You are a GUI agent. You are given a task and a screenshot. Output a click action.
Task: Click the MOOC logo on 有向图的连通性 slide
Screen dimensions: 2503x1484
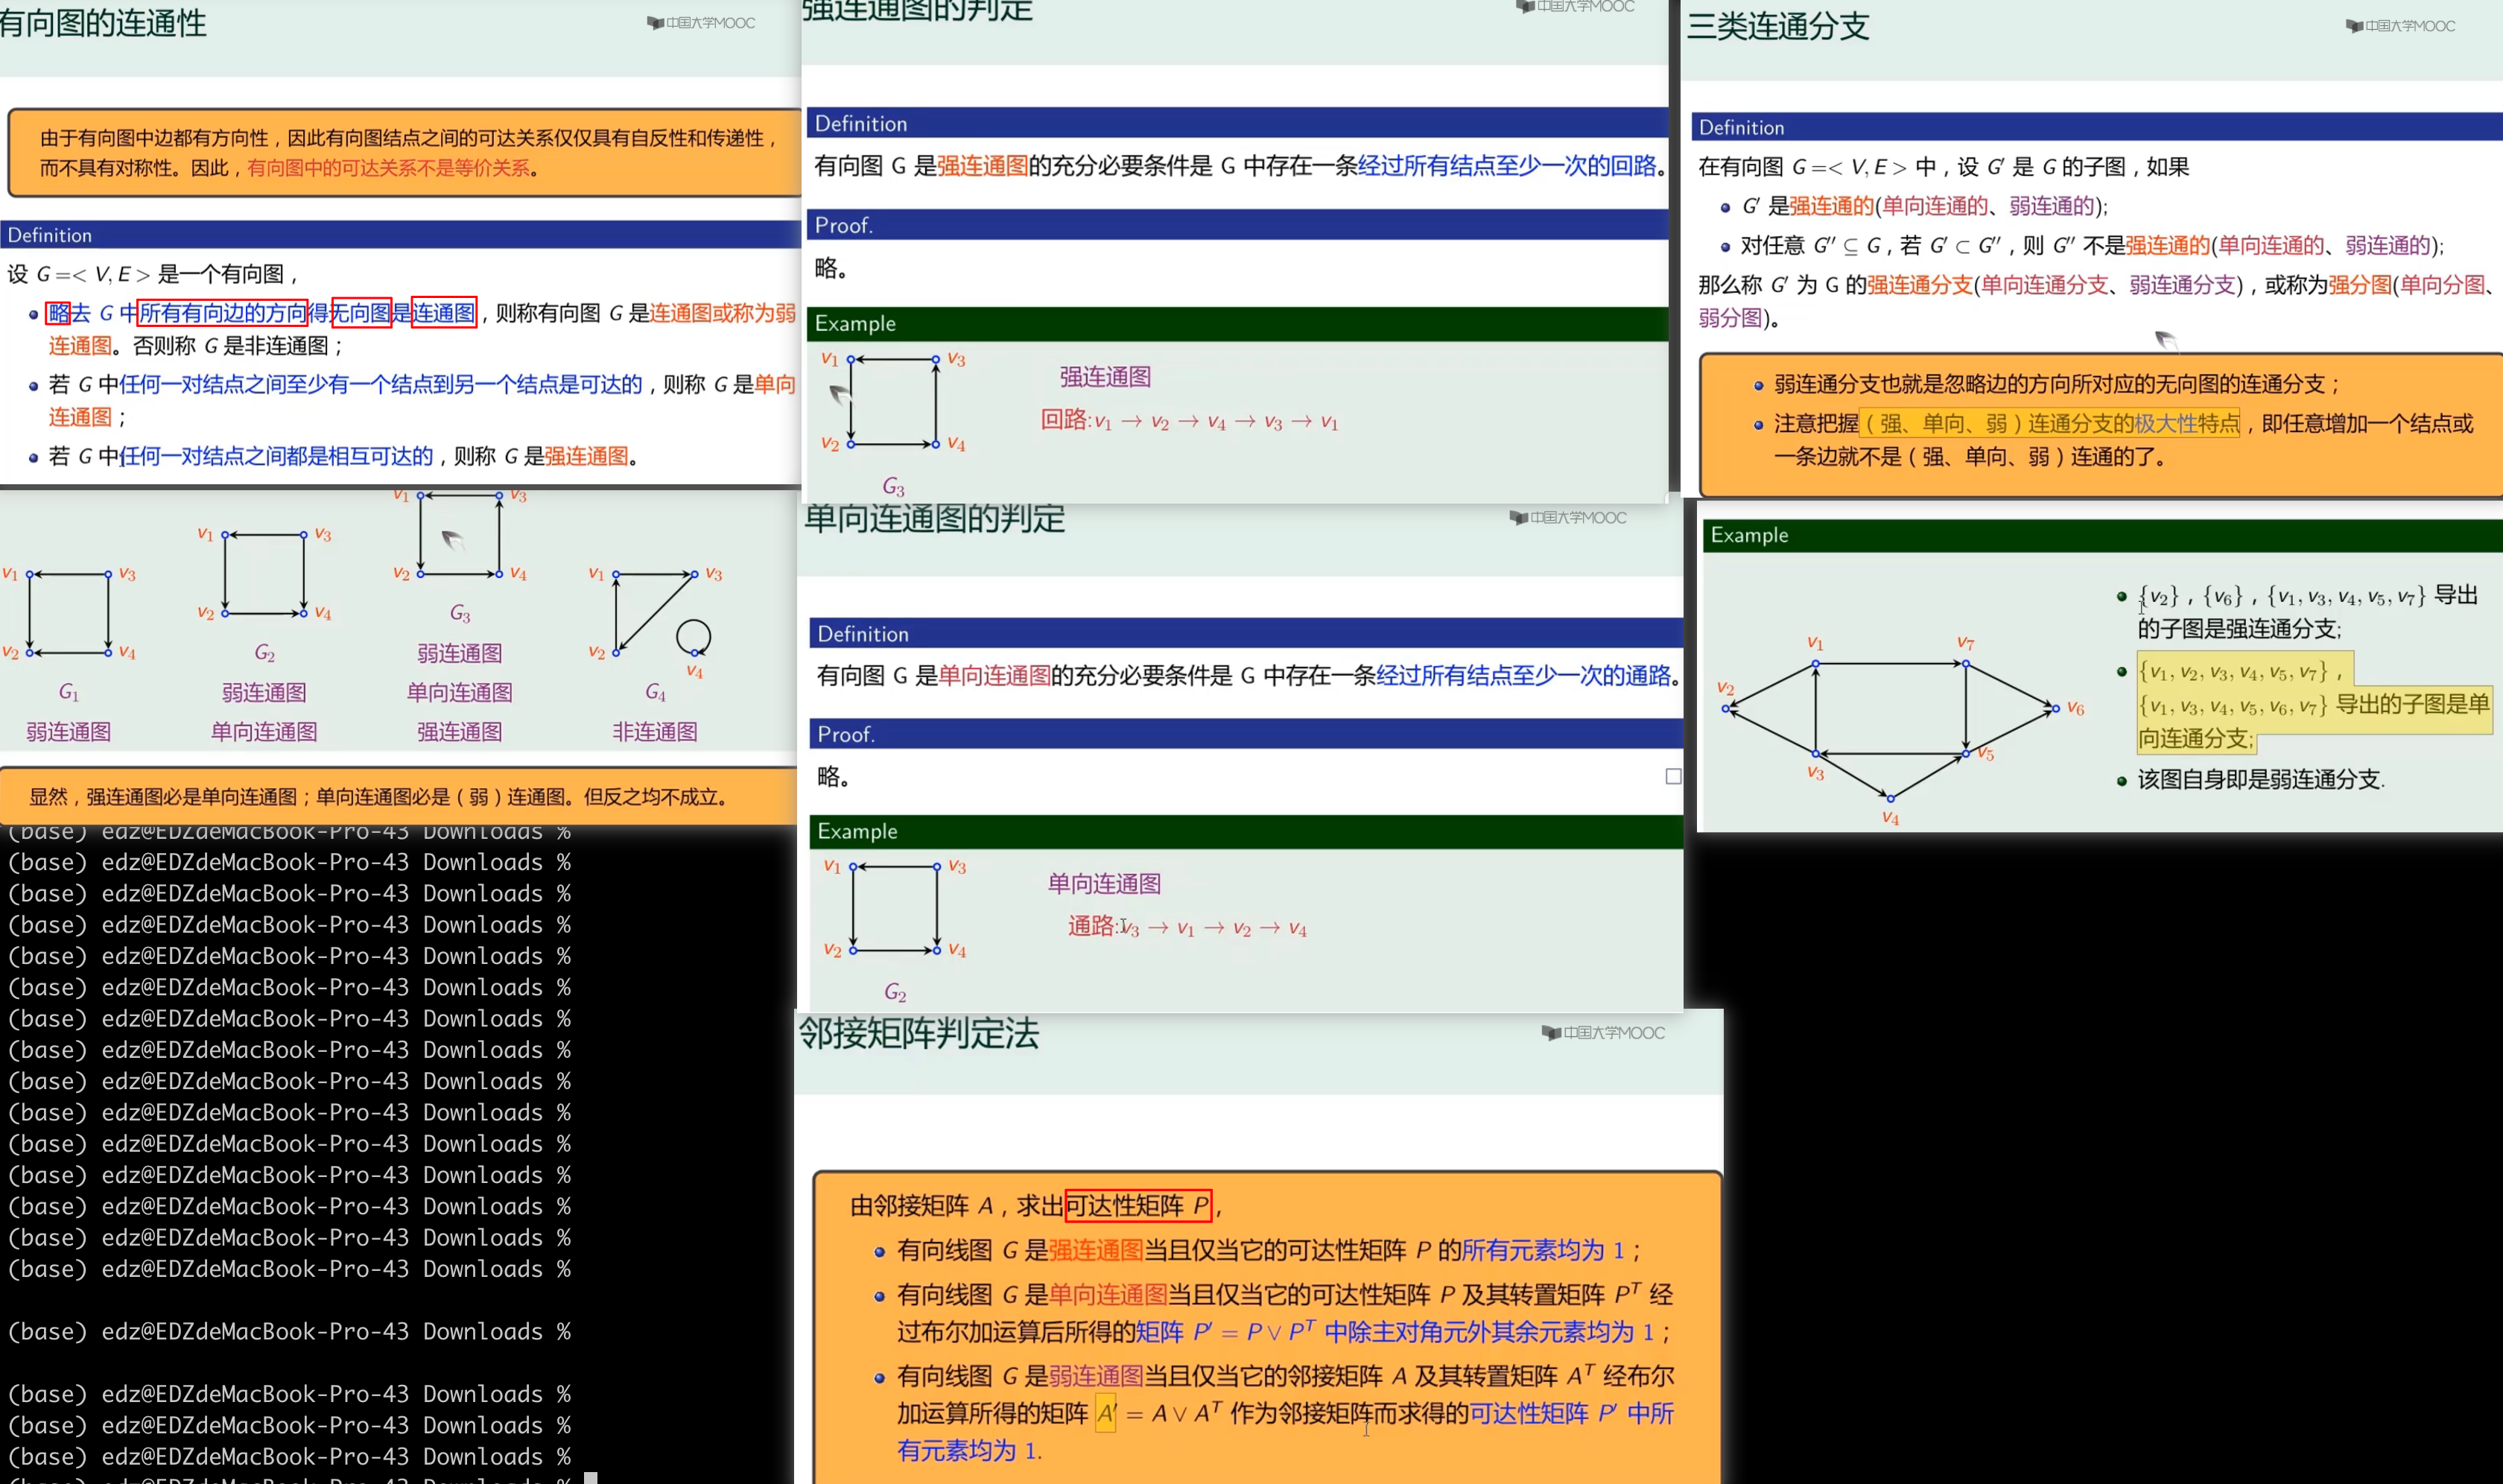click(701, 22)
